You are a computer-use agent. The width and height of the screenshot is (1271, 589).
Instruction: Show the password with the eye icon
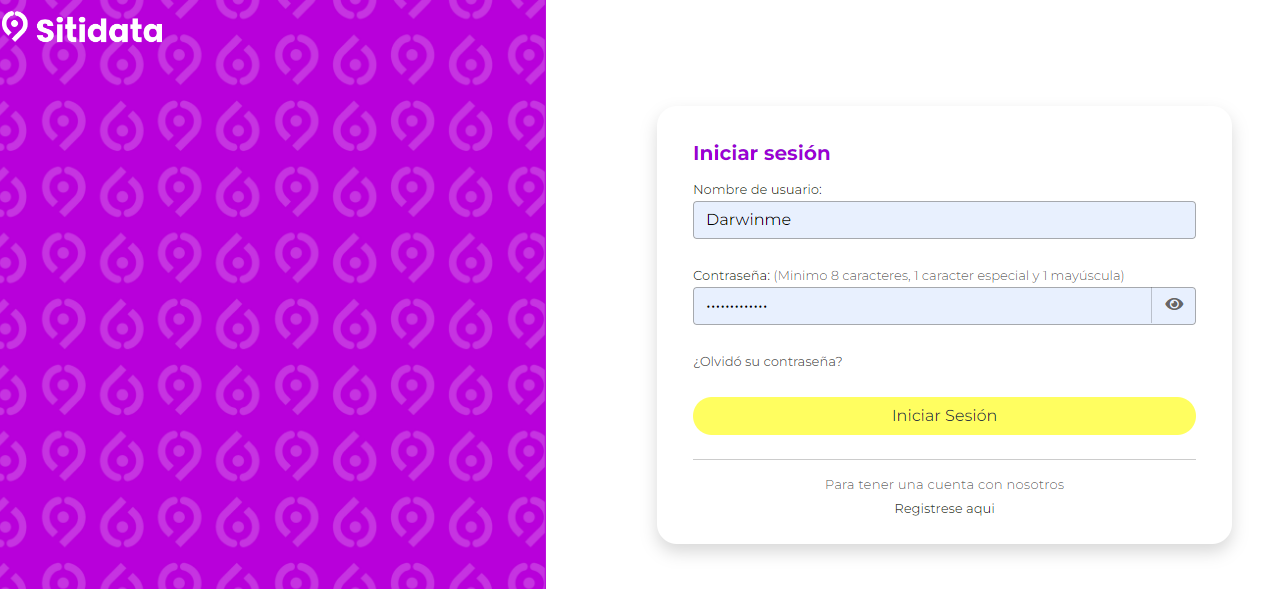click(1174, 305)
